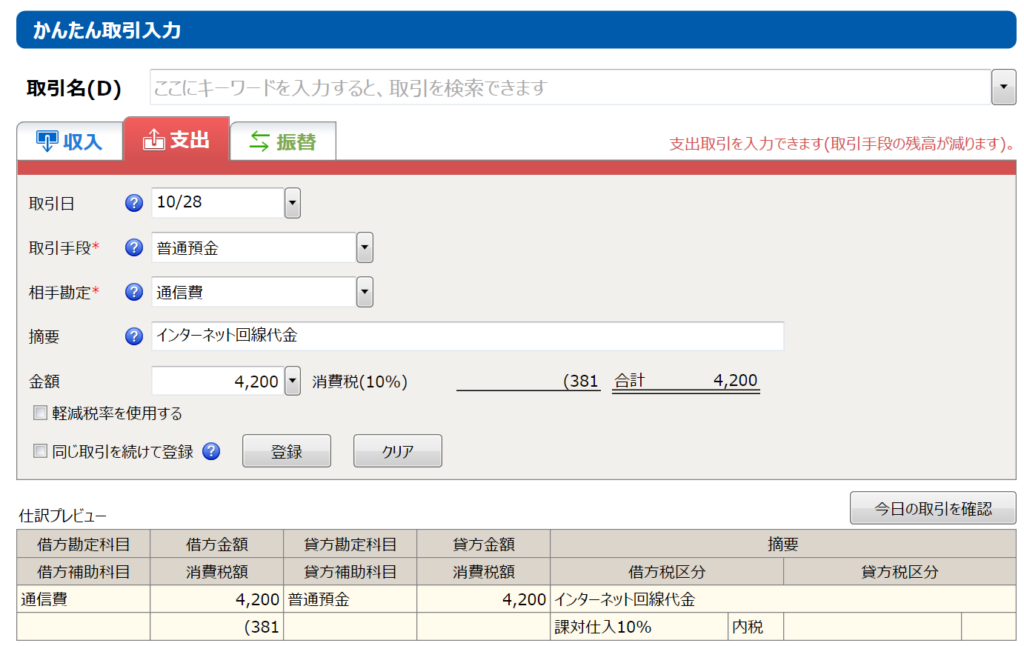Click the 消費税 amount (381 in form
This screenshot has width=1024, height=646.
[528, 381]
